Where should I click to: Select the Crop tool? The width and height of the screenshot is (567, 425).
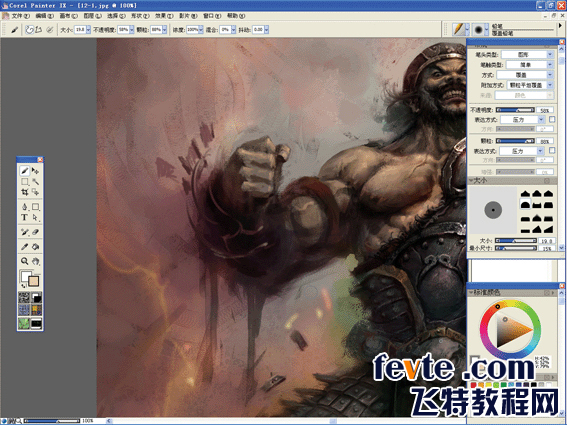[x=25, y=192]
